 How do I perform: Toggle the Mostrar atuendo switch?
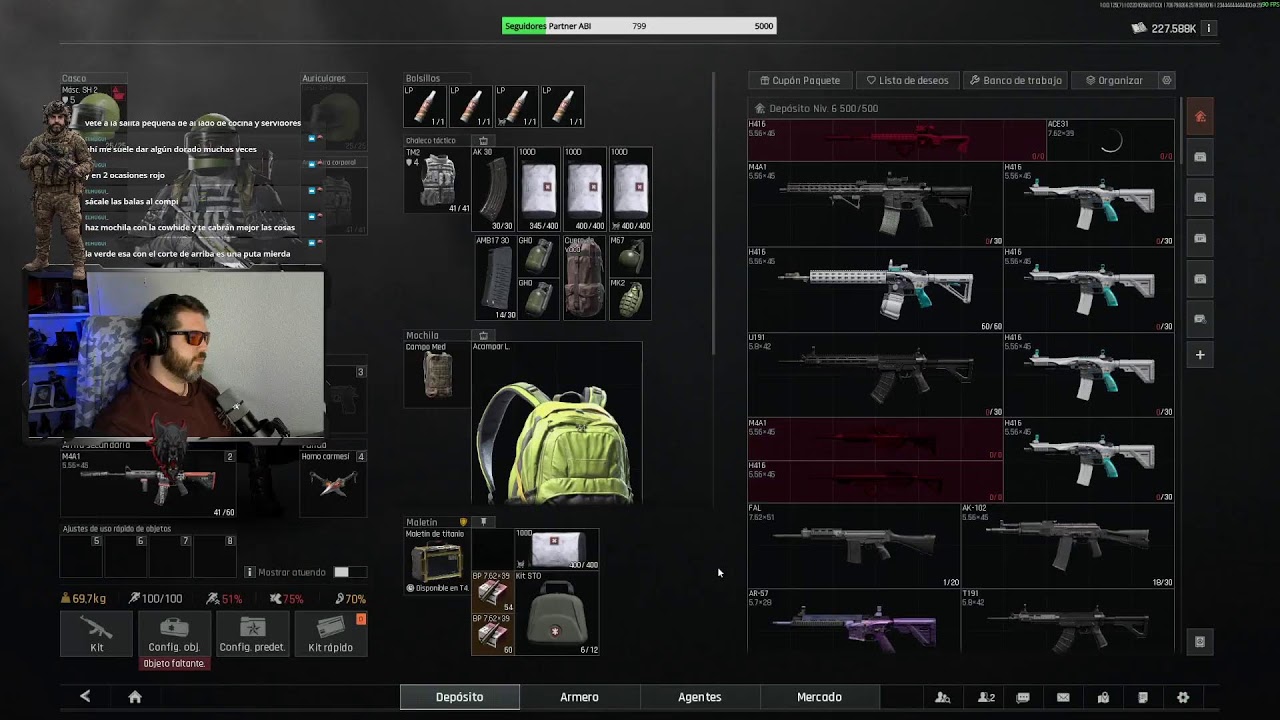pos(349,572)
